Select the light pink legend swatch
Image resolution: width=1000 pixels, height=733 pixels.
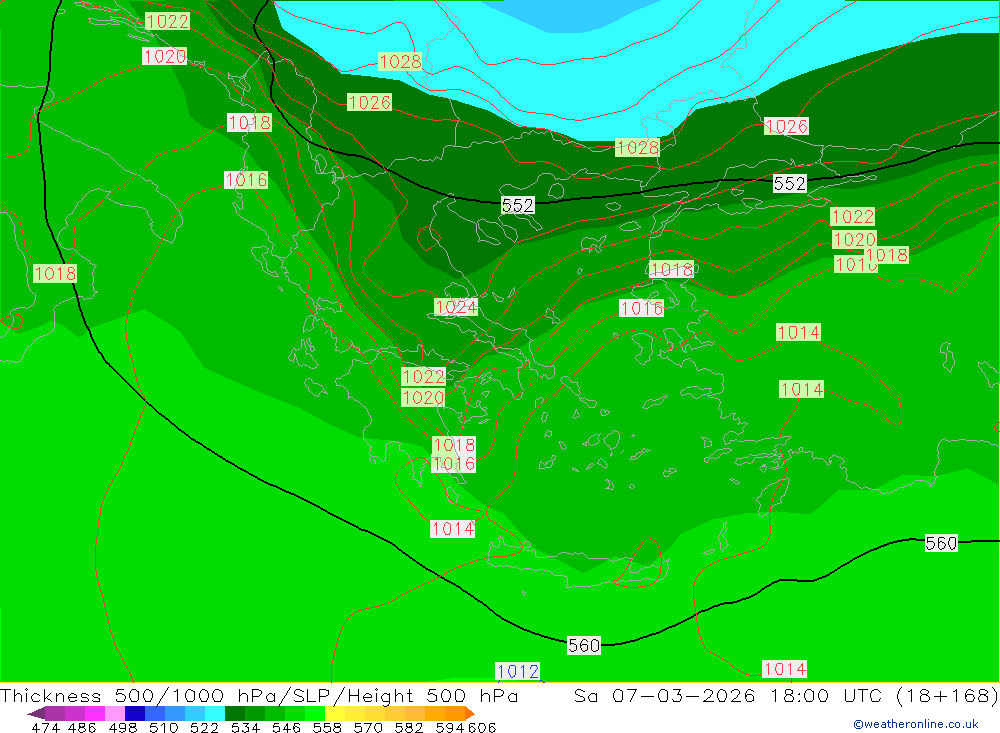click(115, 713)
